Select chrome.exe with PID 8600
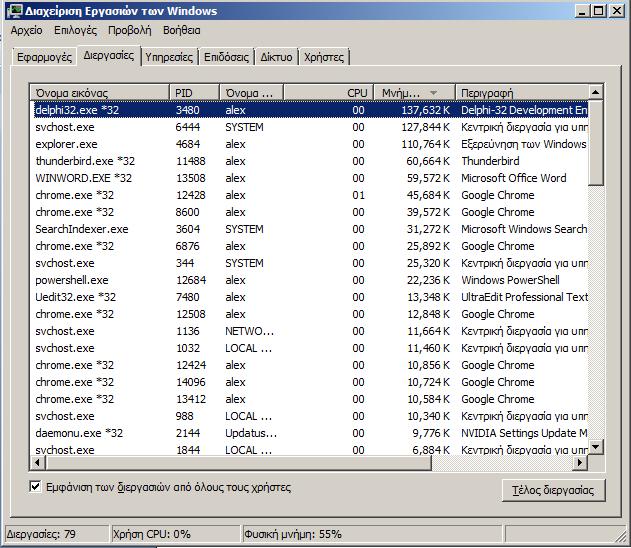 (x=310, y=212)
